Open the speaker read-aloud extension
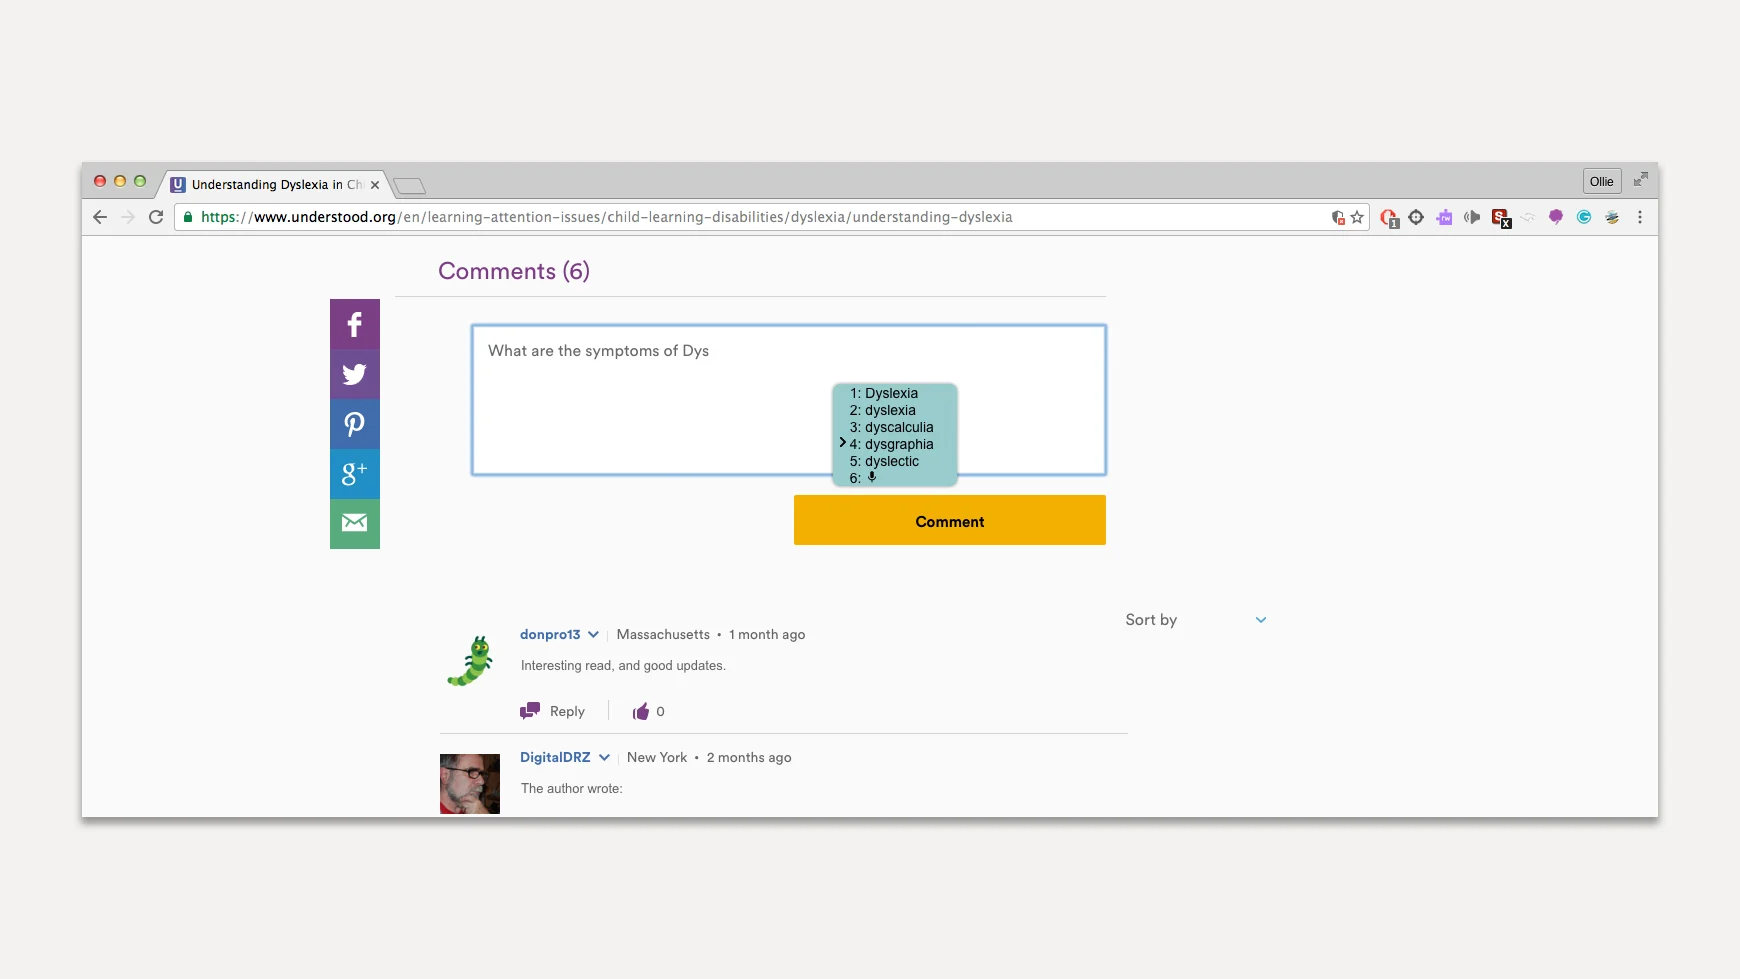This screenshot has width=1740, height=979. point(1472,217)
